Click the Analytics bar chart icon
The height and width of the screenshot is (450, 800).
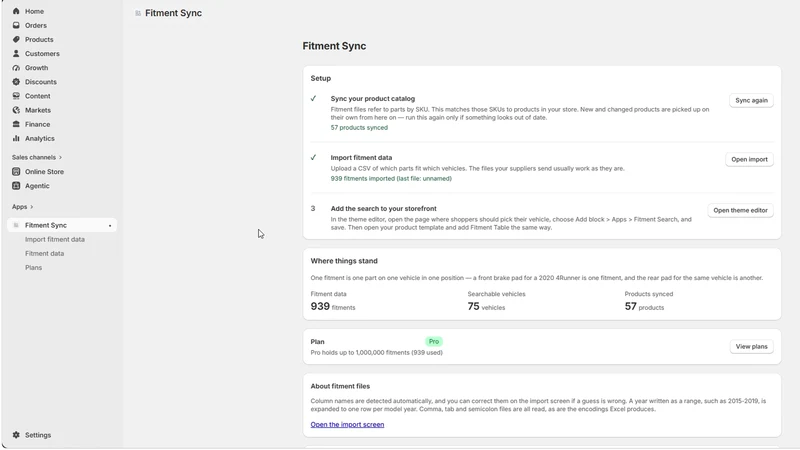(16, 138)
